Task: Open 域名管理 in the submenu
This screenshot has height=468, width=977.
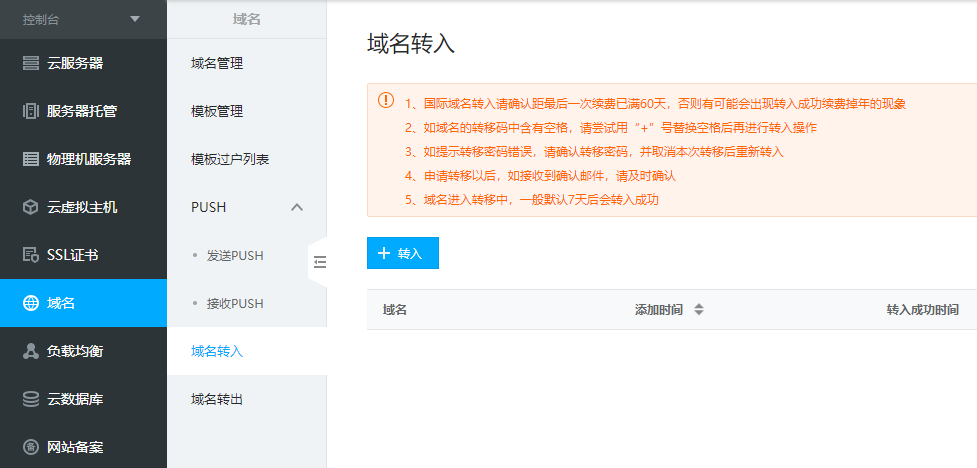Action: click(217, 63)
